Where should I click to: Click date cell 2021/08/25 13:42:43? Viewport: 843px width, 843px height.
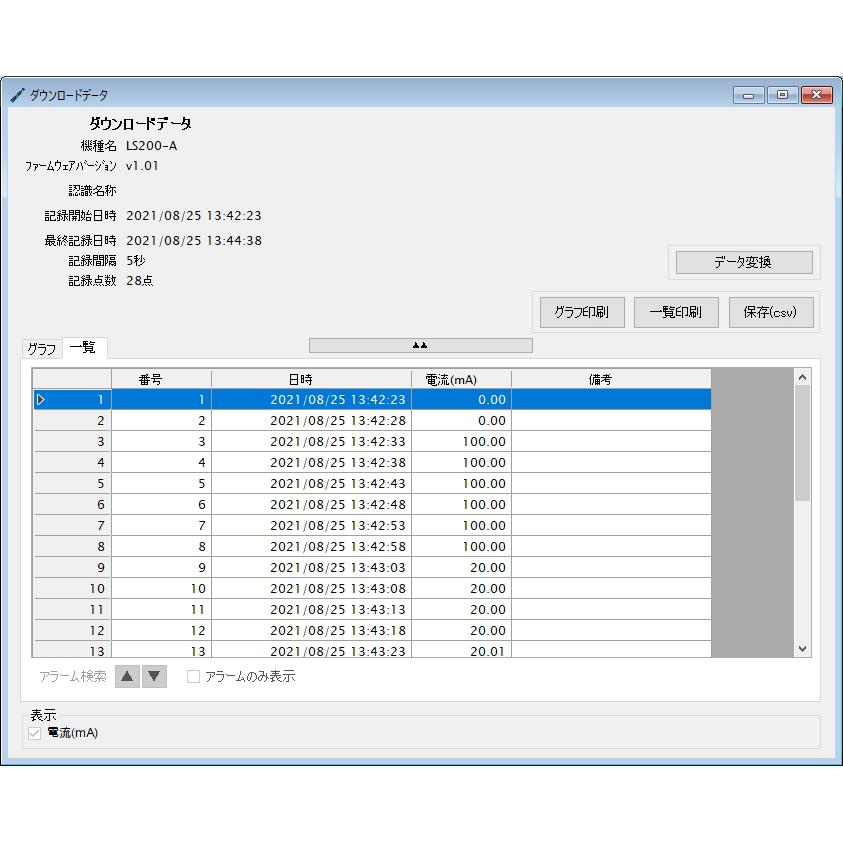click(x=311, y=483)
